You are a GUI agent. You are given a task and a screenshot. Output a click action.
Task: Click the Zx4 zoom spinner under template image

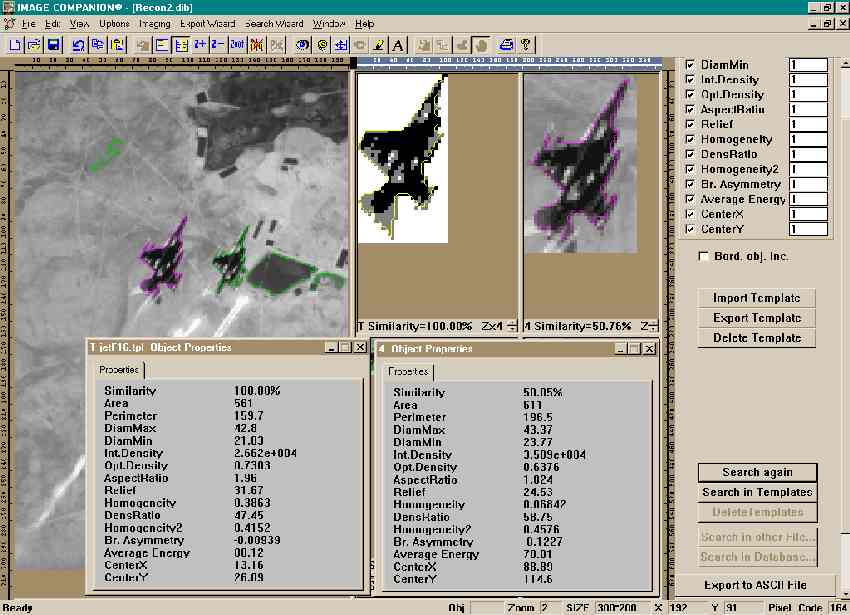pos(511,326)
